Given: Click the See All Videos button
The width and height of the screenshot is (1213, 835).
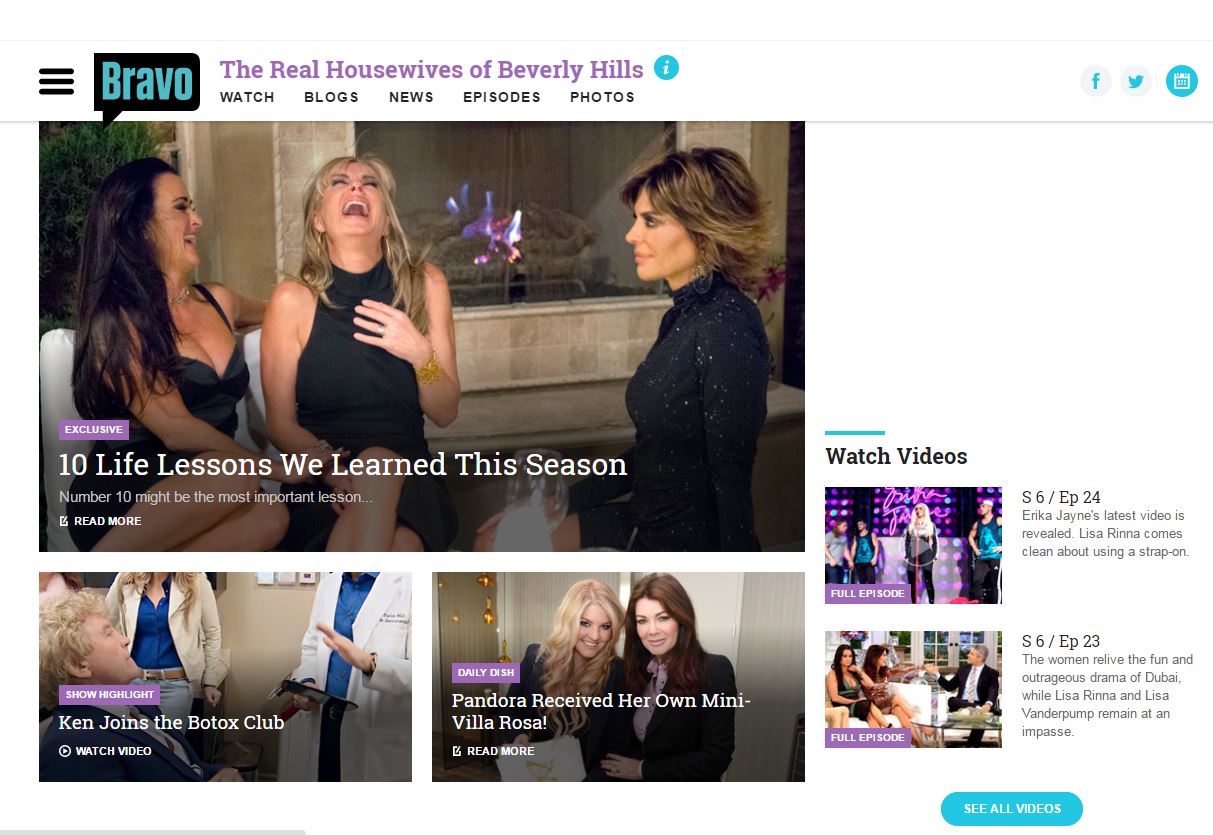Looking at the screenshot, I should (1012, 808).
